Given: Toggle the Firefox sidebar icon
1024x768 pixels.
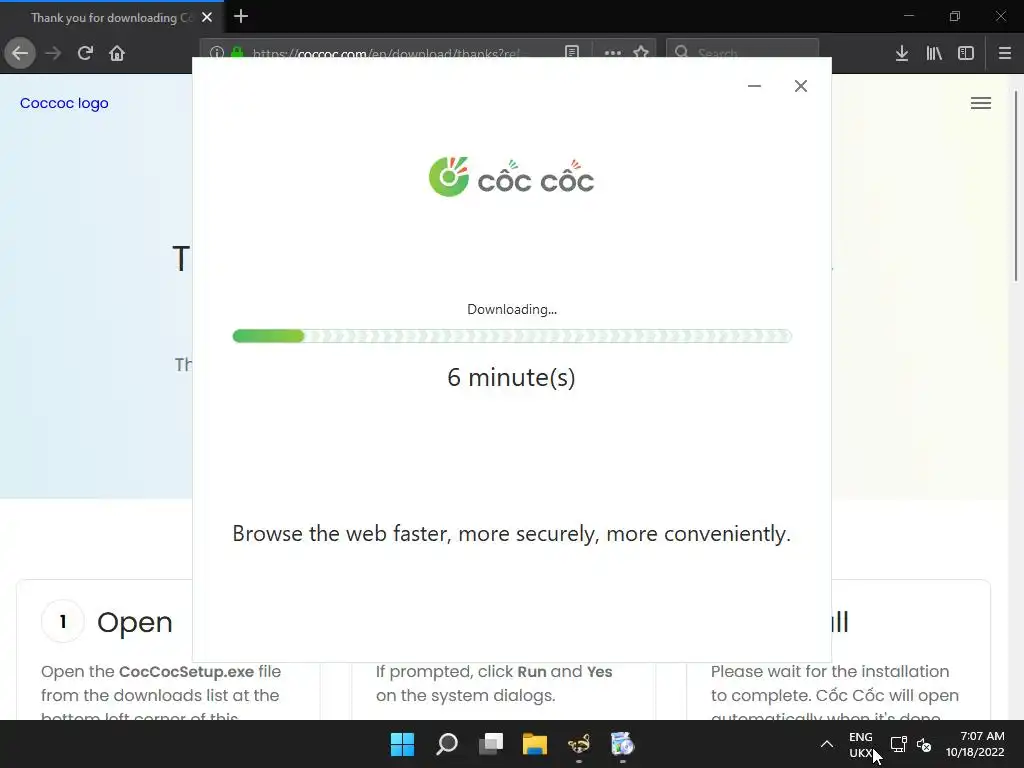Looking at the screenshot, I should (x=966, y=53).
